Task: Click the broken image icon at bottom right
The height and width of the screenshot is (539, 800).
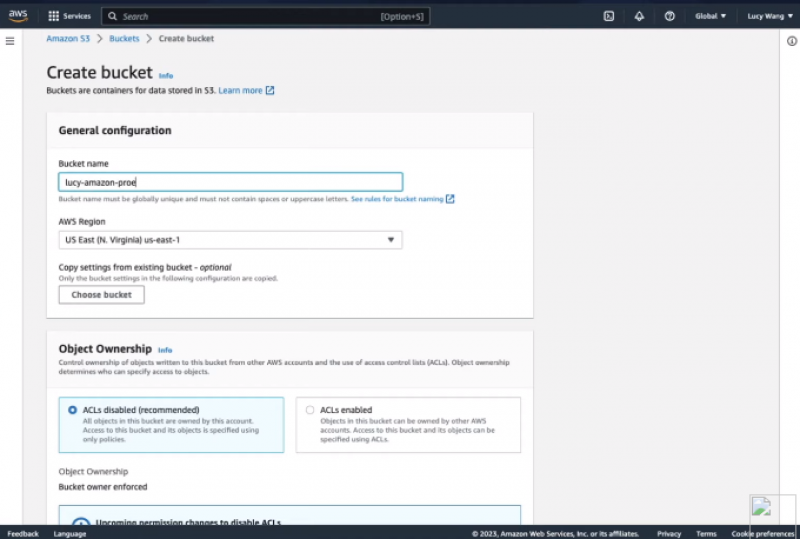Action: point(761,506)
